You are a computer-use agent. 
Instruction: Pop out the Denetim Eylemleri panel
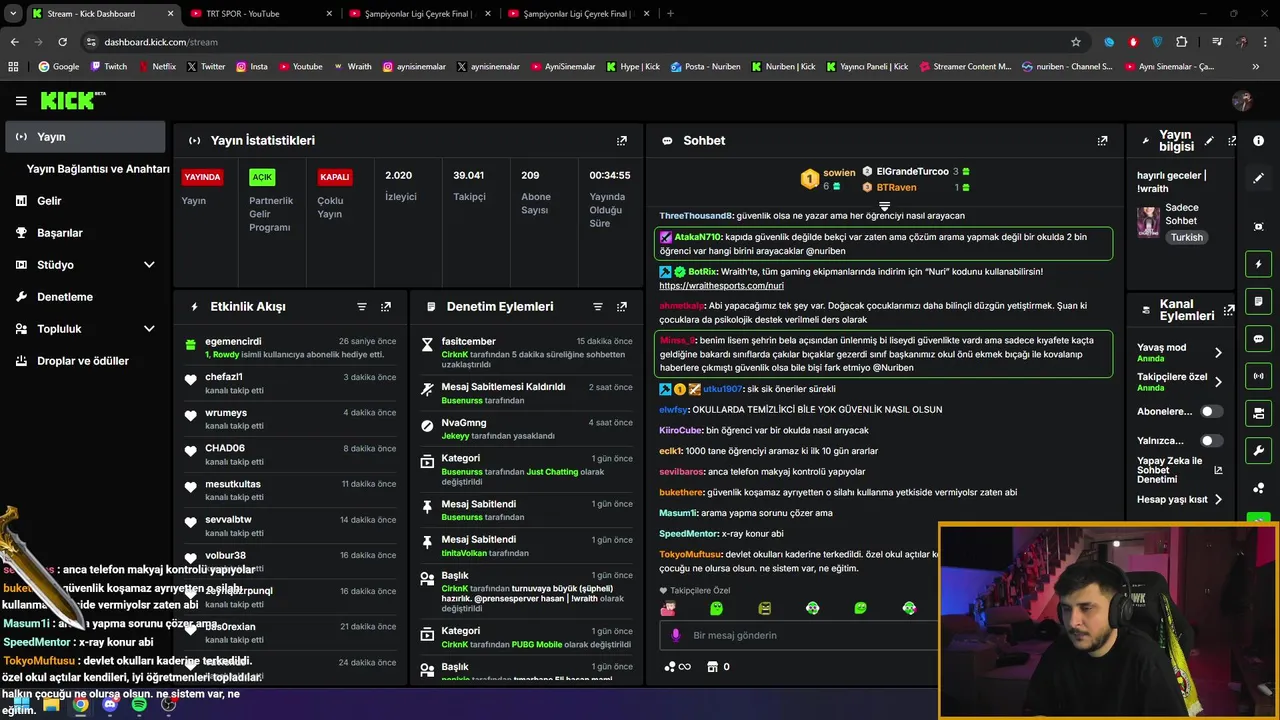[x=622, y=307]
